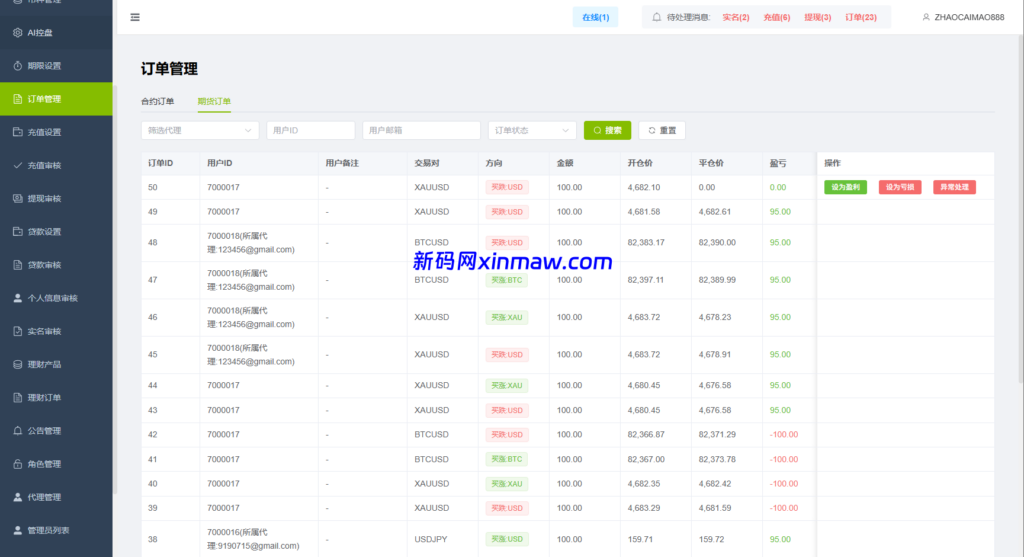Open pending 提现(3) notifications link
The width and height of the screenshot is (1024, 557).
(817, 17)
